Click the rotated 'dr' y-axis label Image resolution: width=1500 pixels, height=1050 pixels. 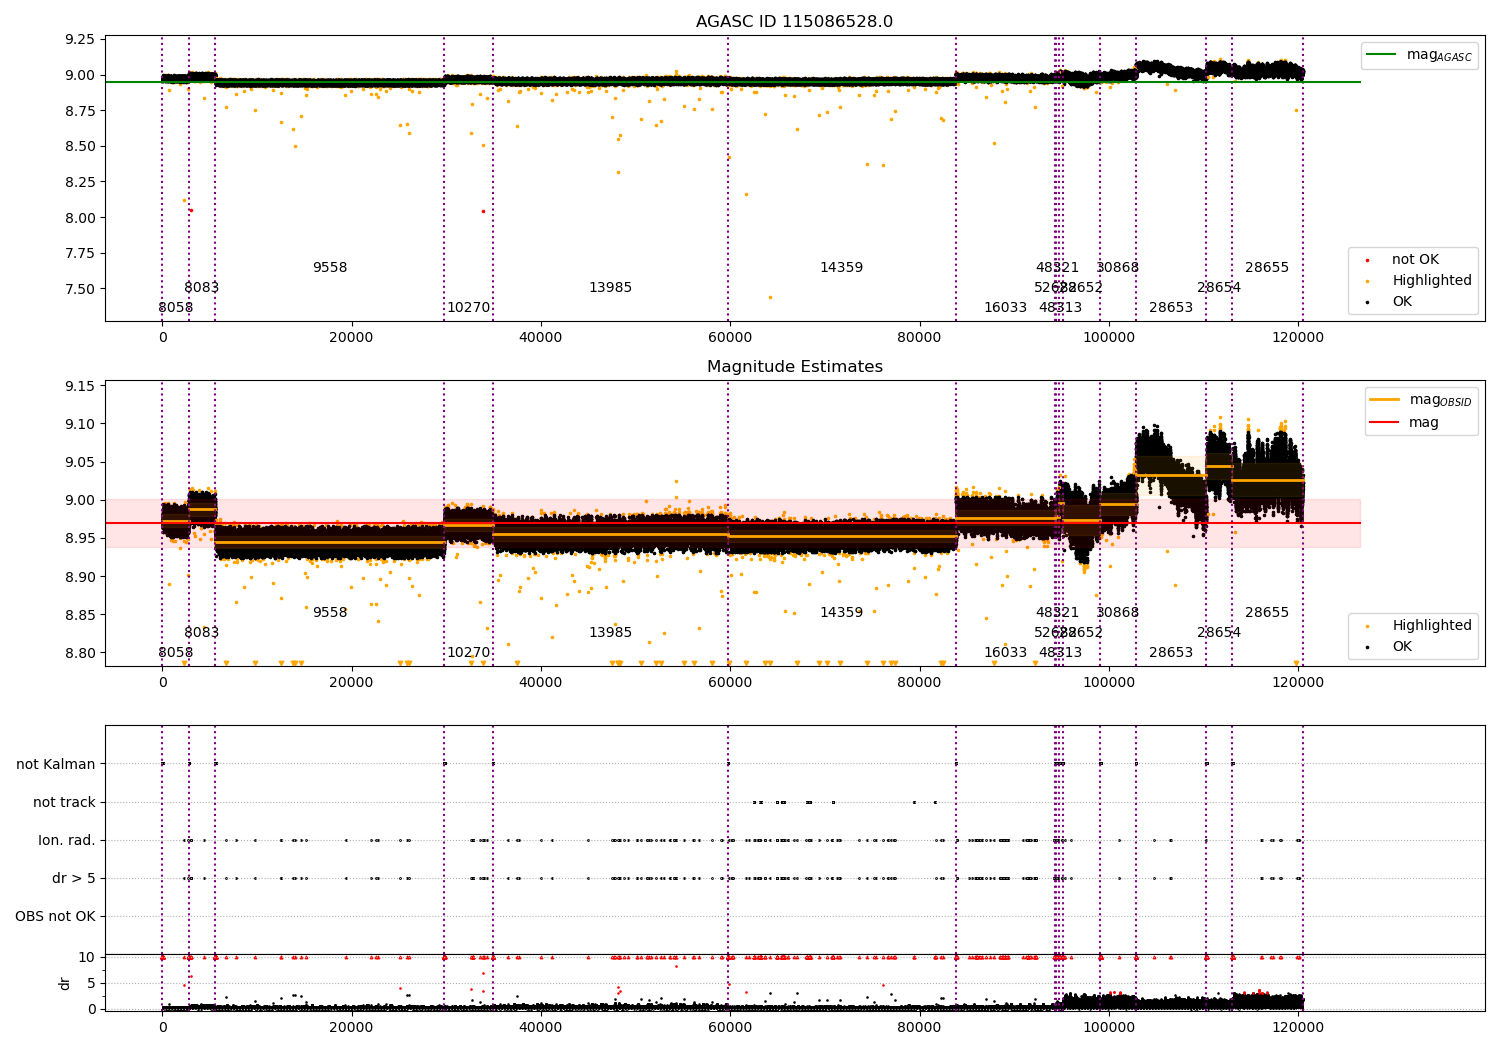pos(65,983)
